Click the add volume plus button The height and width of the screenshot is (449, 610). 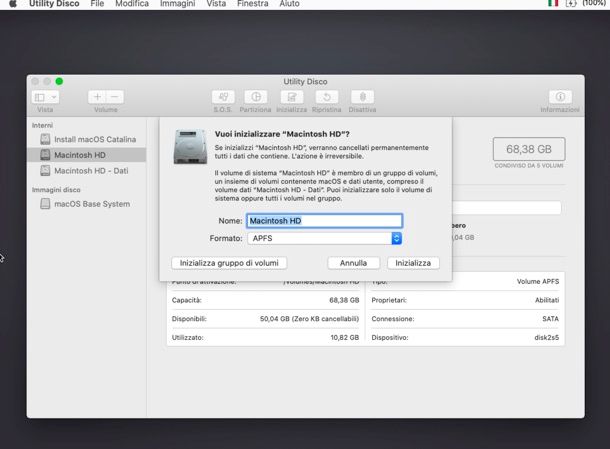[97, 97]
